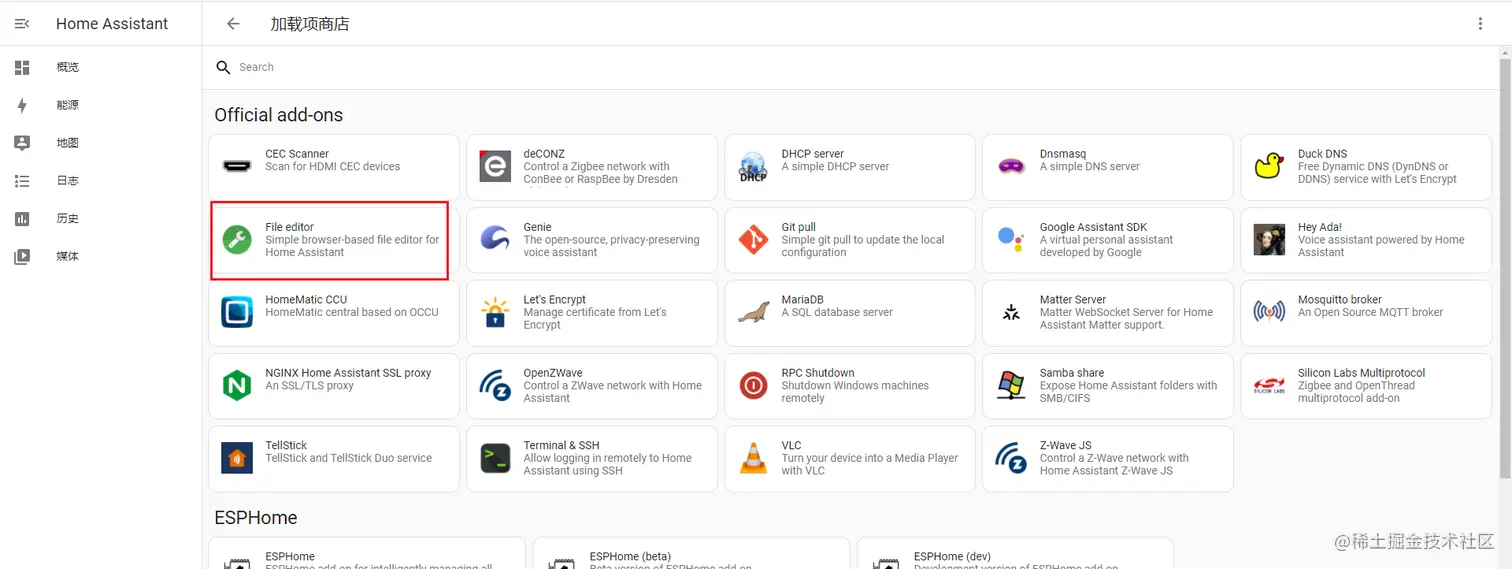Click the Terminal & SSH icon
The width and height of the screenshot is (1512, 569).
[x=495, y=458]
